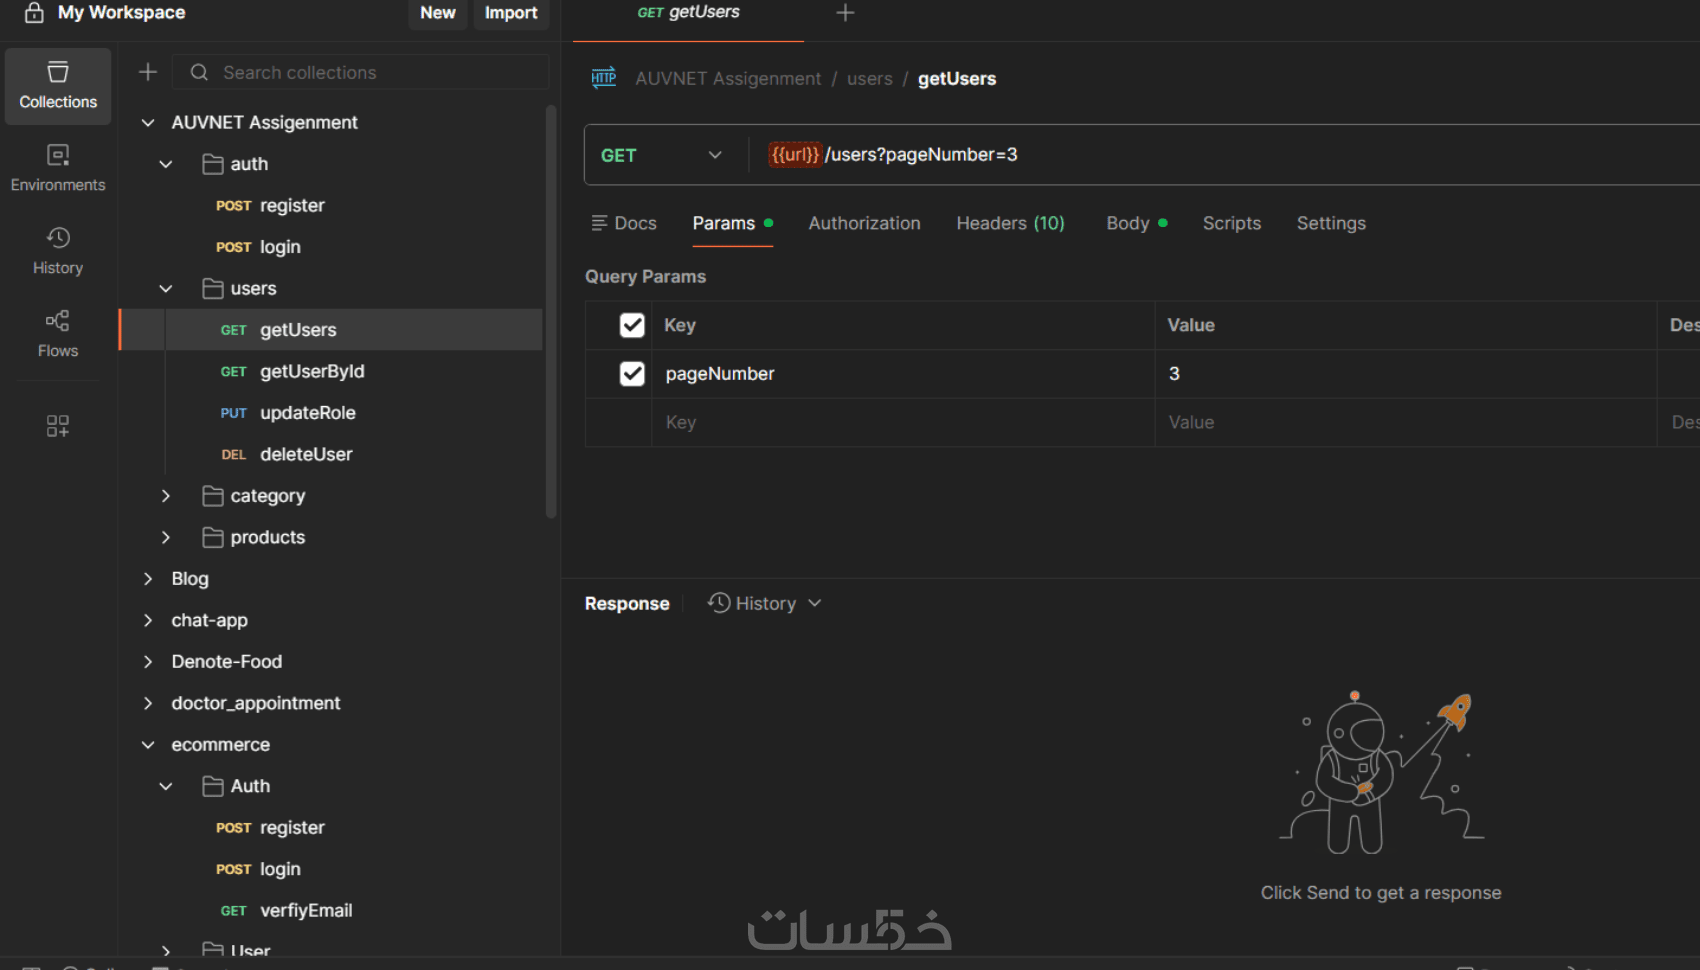Click the workspace lock icon
This screenshot has height=970, width=1700.
pyautogui.click(x=34, y=12)
